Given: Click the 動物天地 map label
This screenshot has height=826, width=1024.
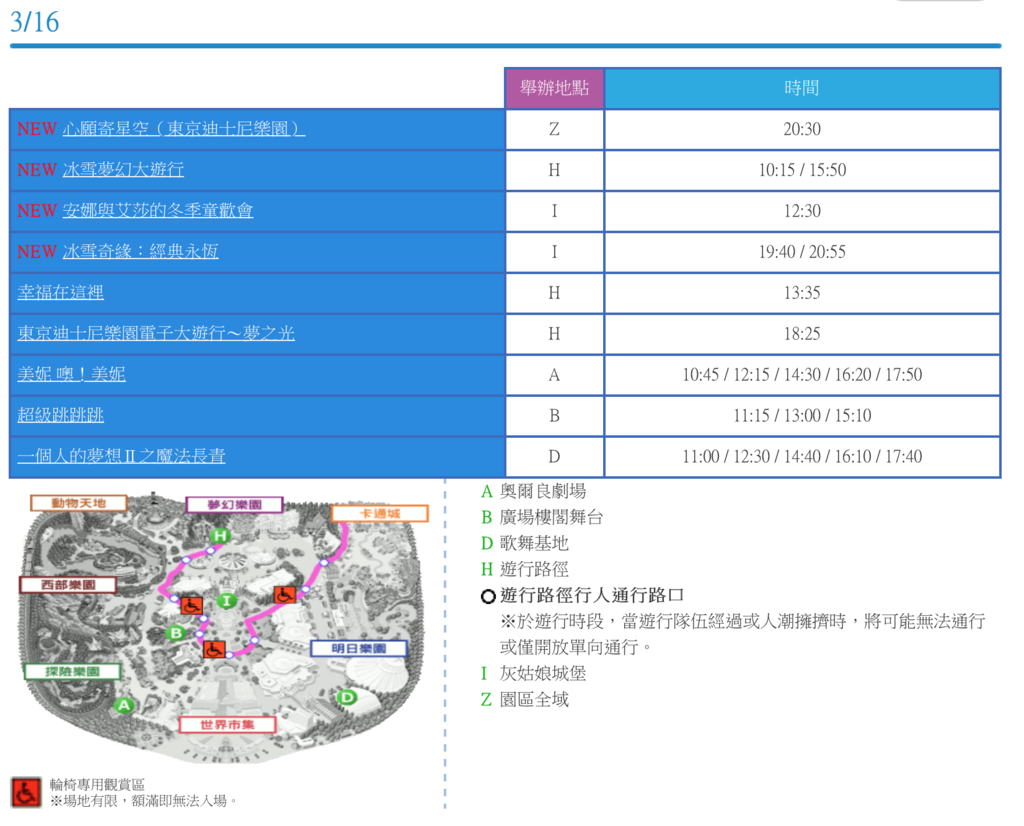Looking at the screenshot, I should (x=78, y=503).
